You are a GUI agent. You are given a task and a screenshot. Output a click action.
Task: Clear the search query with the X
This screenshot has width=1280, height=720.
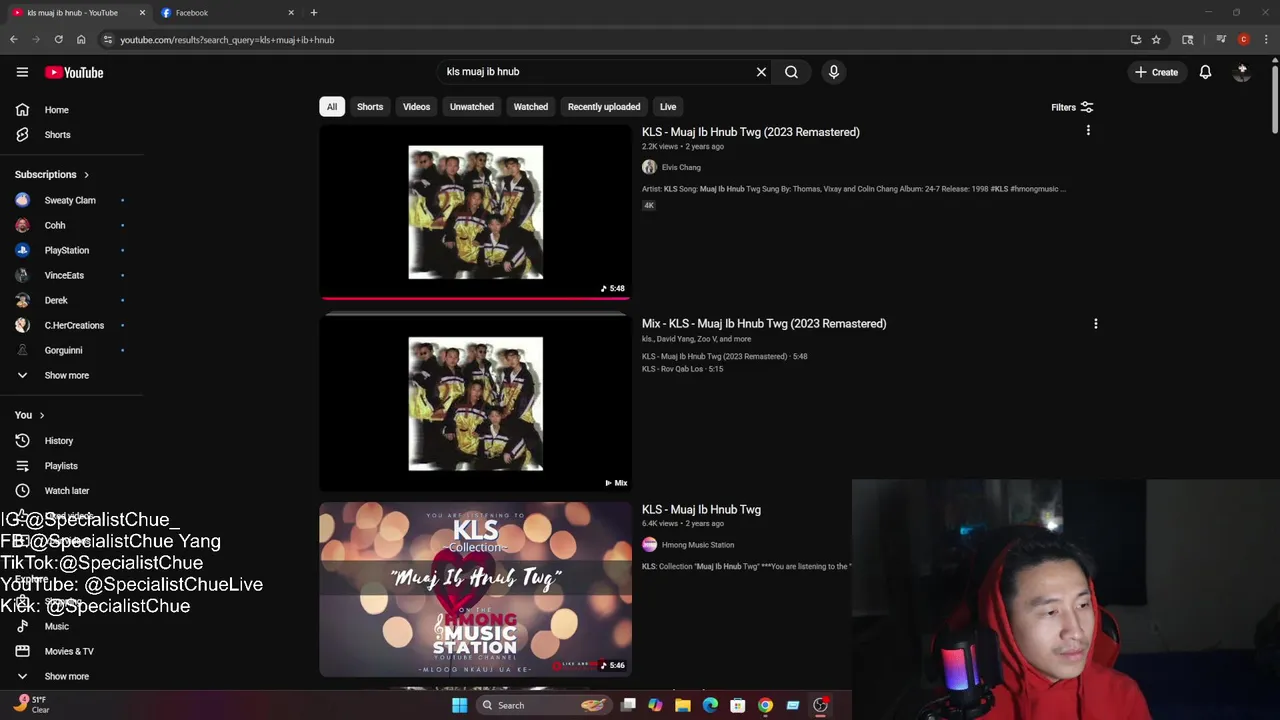coord(761,72)
